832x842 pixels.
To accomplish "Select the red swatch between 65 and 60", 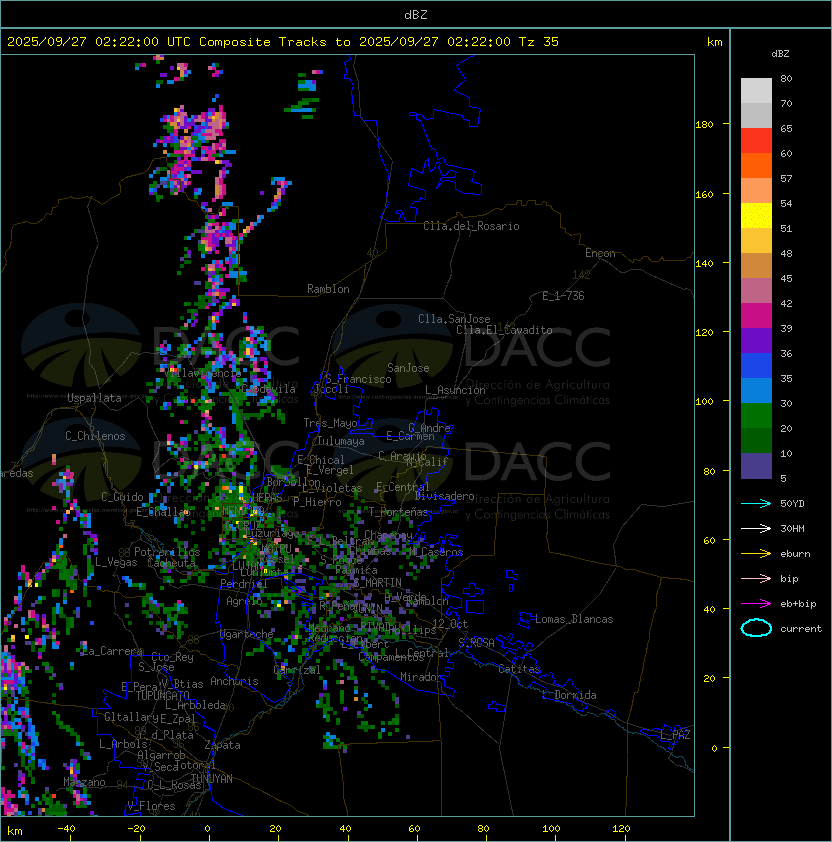I will click(756, 141).
